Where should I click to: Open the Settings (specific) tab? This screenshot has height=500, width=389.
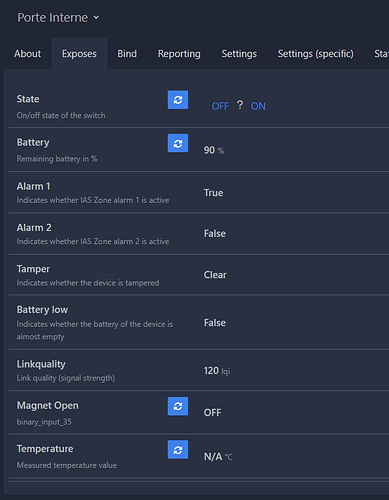click(315, 54)
